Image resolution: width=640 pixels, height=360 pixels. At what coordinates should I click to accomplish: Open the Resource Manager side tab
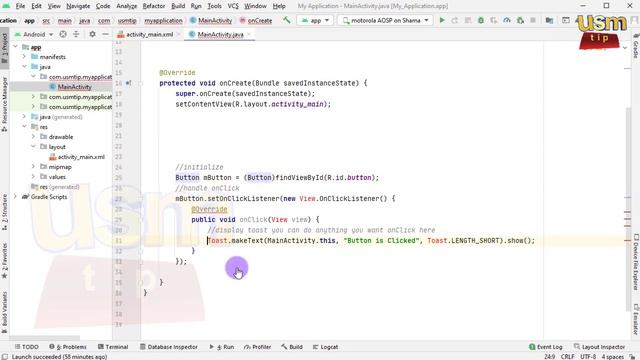point(4,104)
